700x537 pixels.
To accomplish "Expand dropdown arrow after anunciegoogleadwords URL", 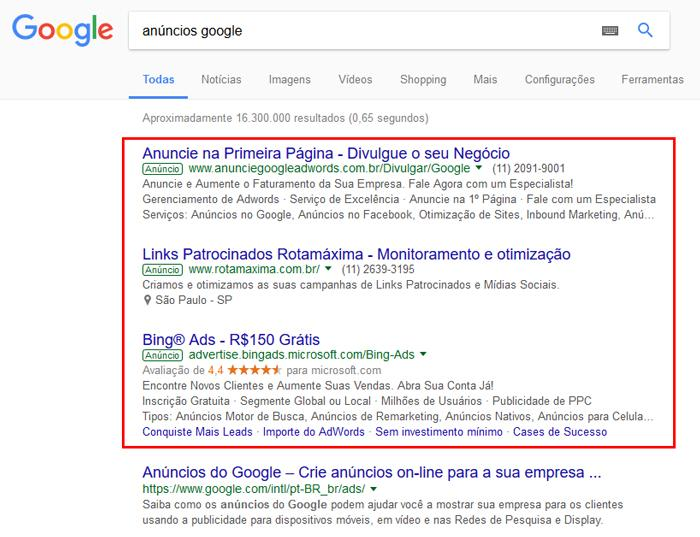I will (479, 168).
